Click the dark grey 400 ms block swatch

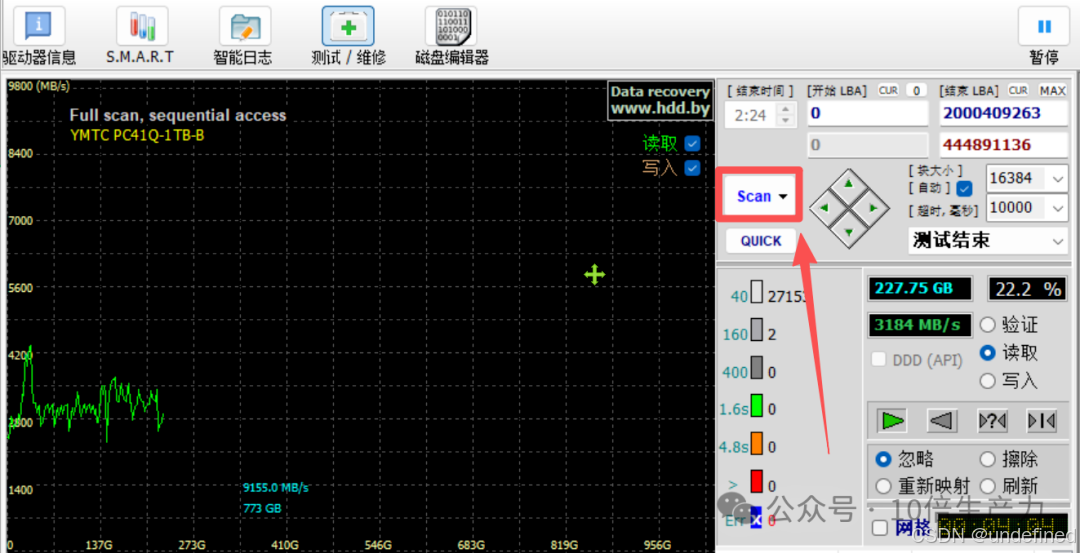(757, 368)
